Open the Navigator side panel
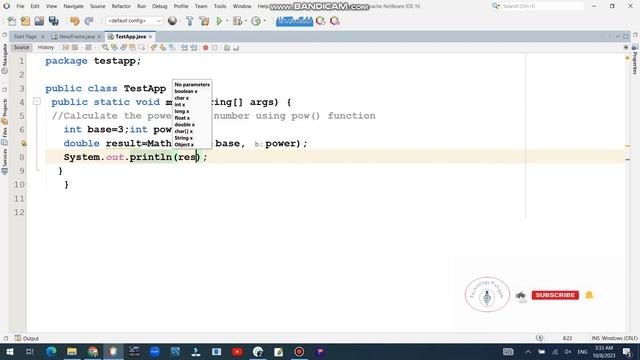This screenshot has width=640, height=360. [4, 58]
